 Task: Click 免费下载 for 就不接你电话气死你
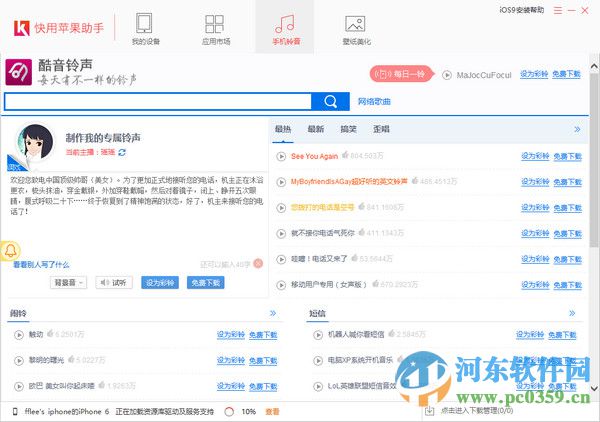tap(567, 233)
